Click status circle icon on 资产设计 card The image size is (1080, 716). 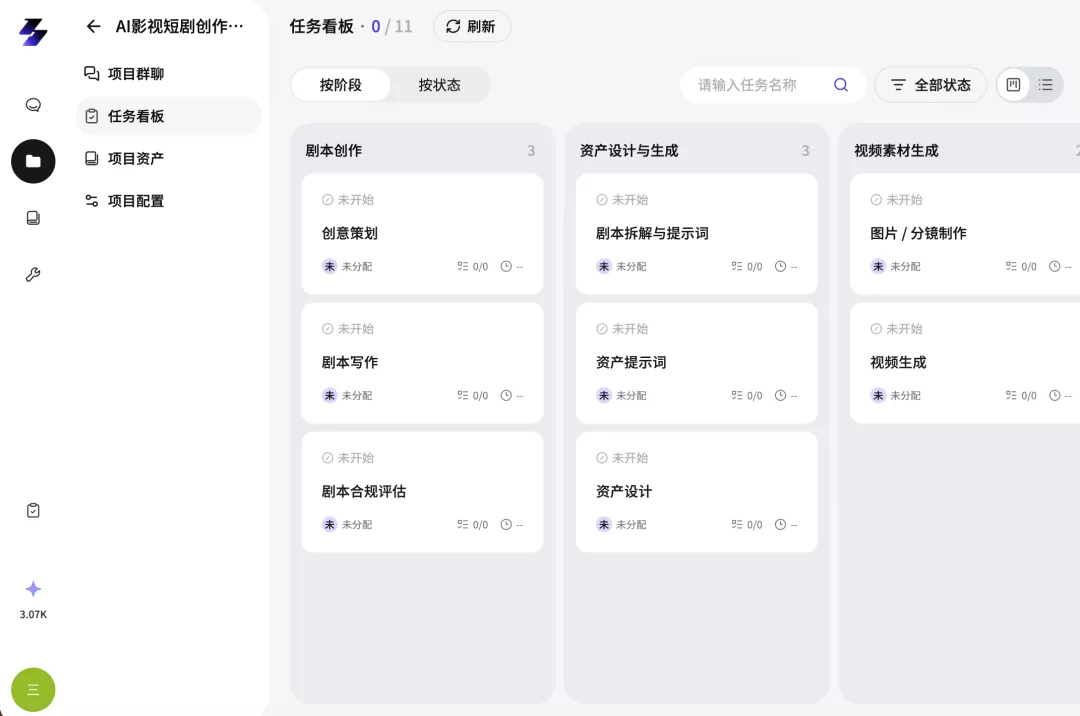(x=602, y=458)
